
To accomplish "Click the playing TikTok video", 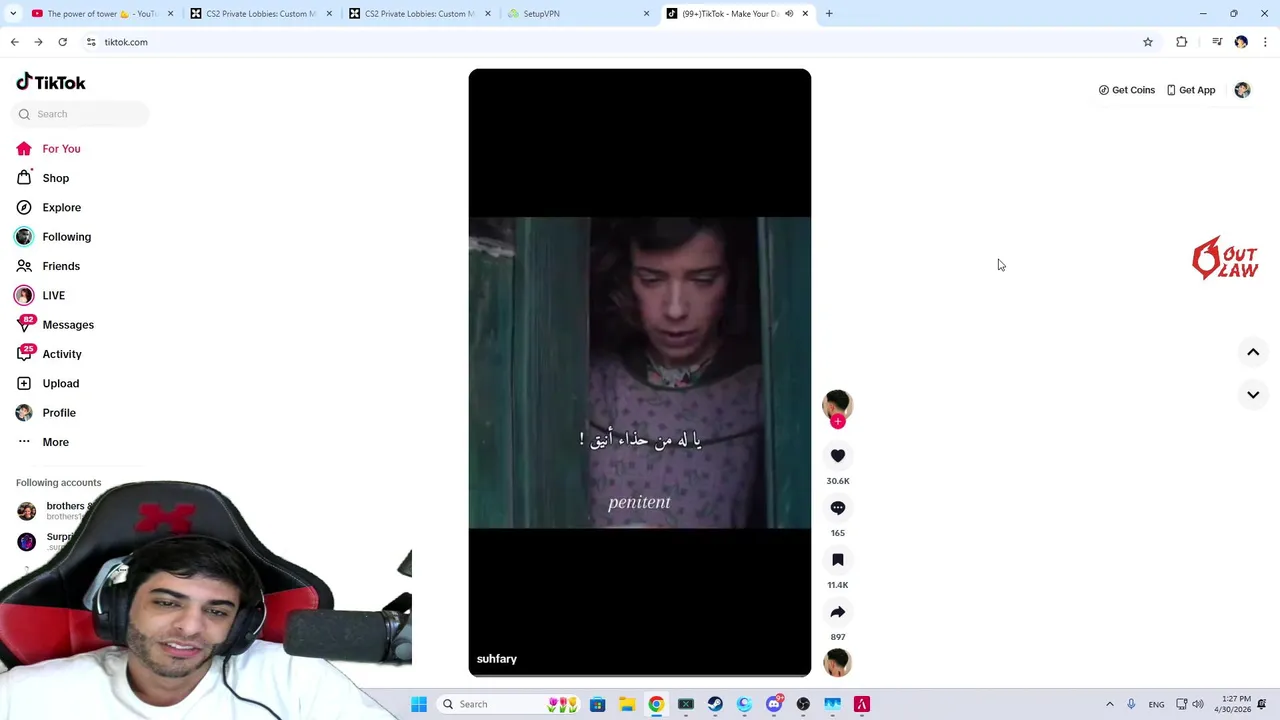I will click(640, 372).
